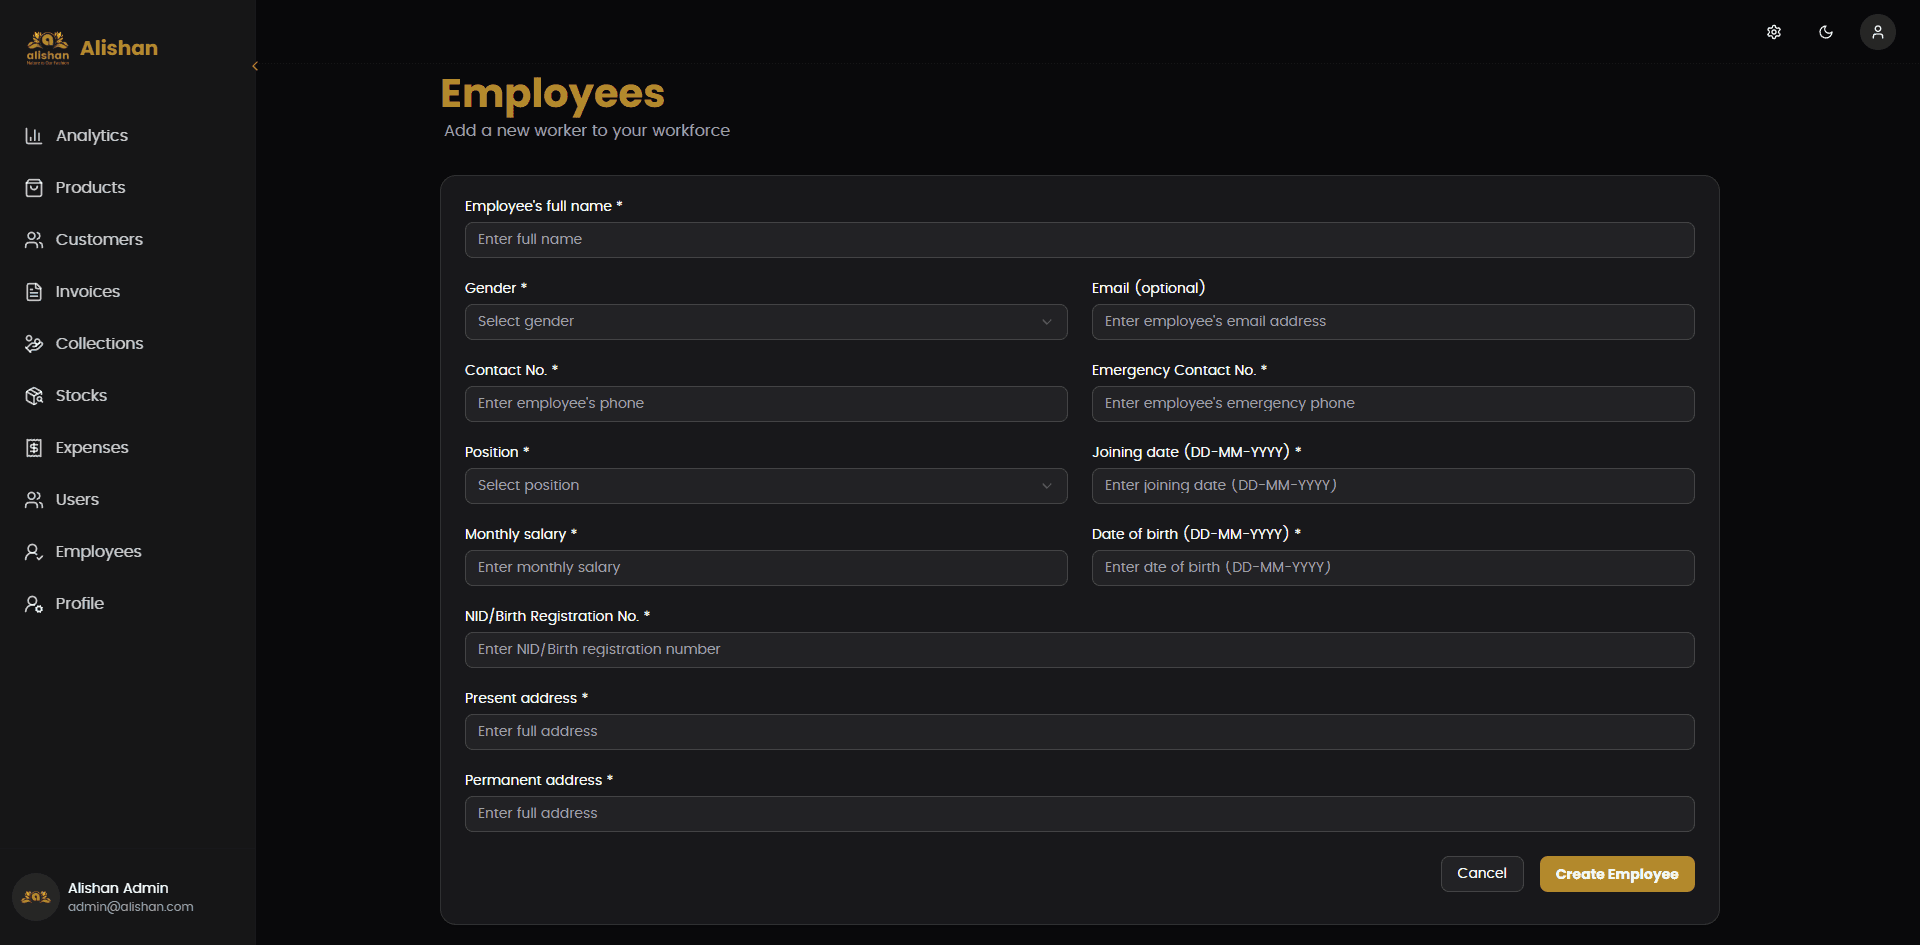The height and width of the screenshot is (945, 1920).
Task: Open the user account avatar menu
Action: [x=1878, y=32]
